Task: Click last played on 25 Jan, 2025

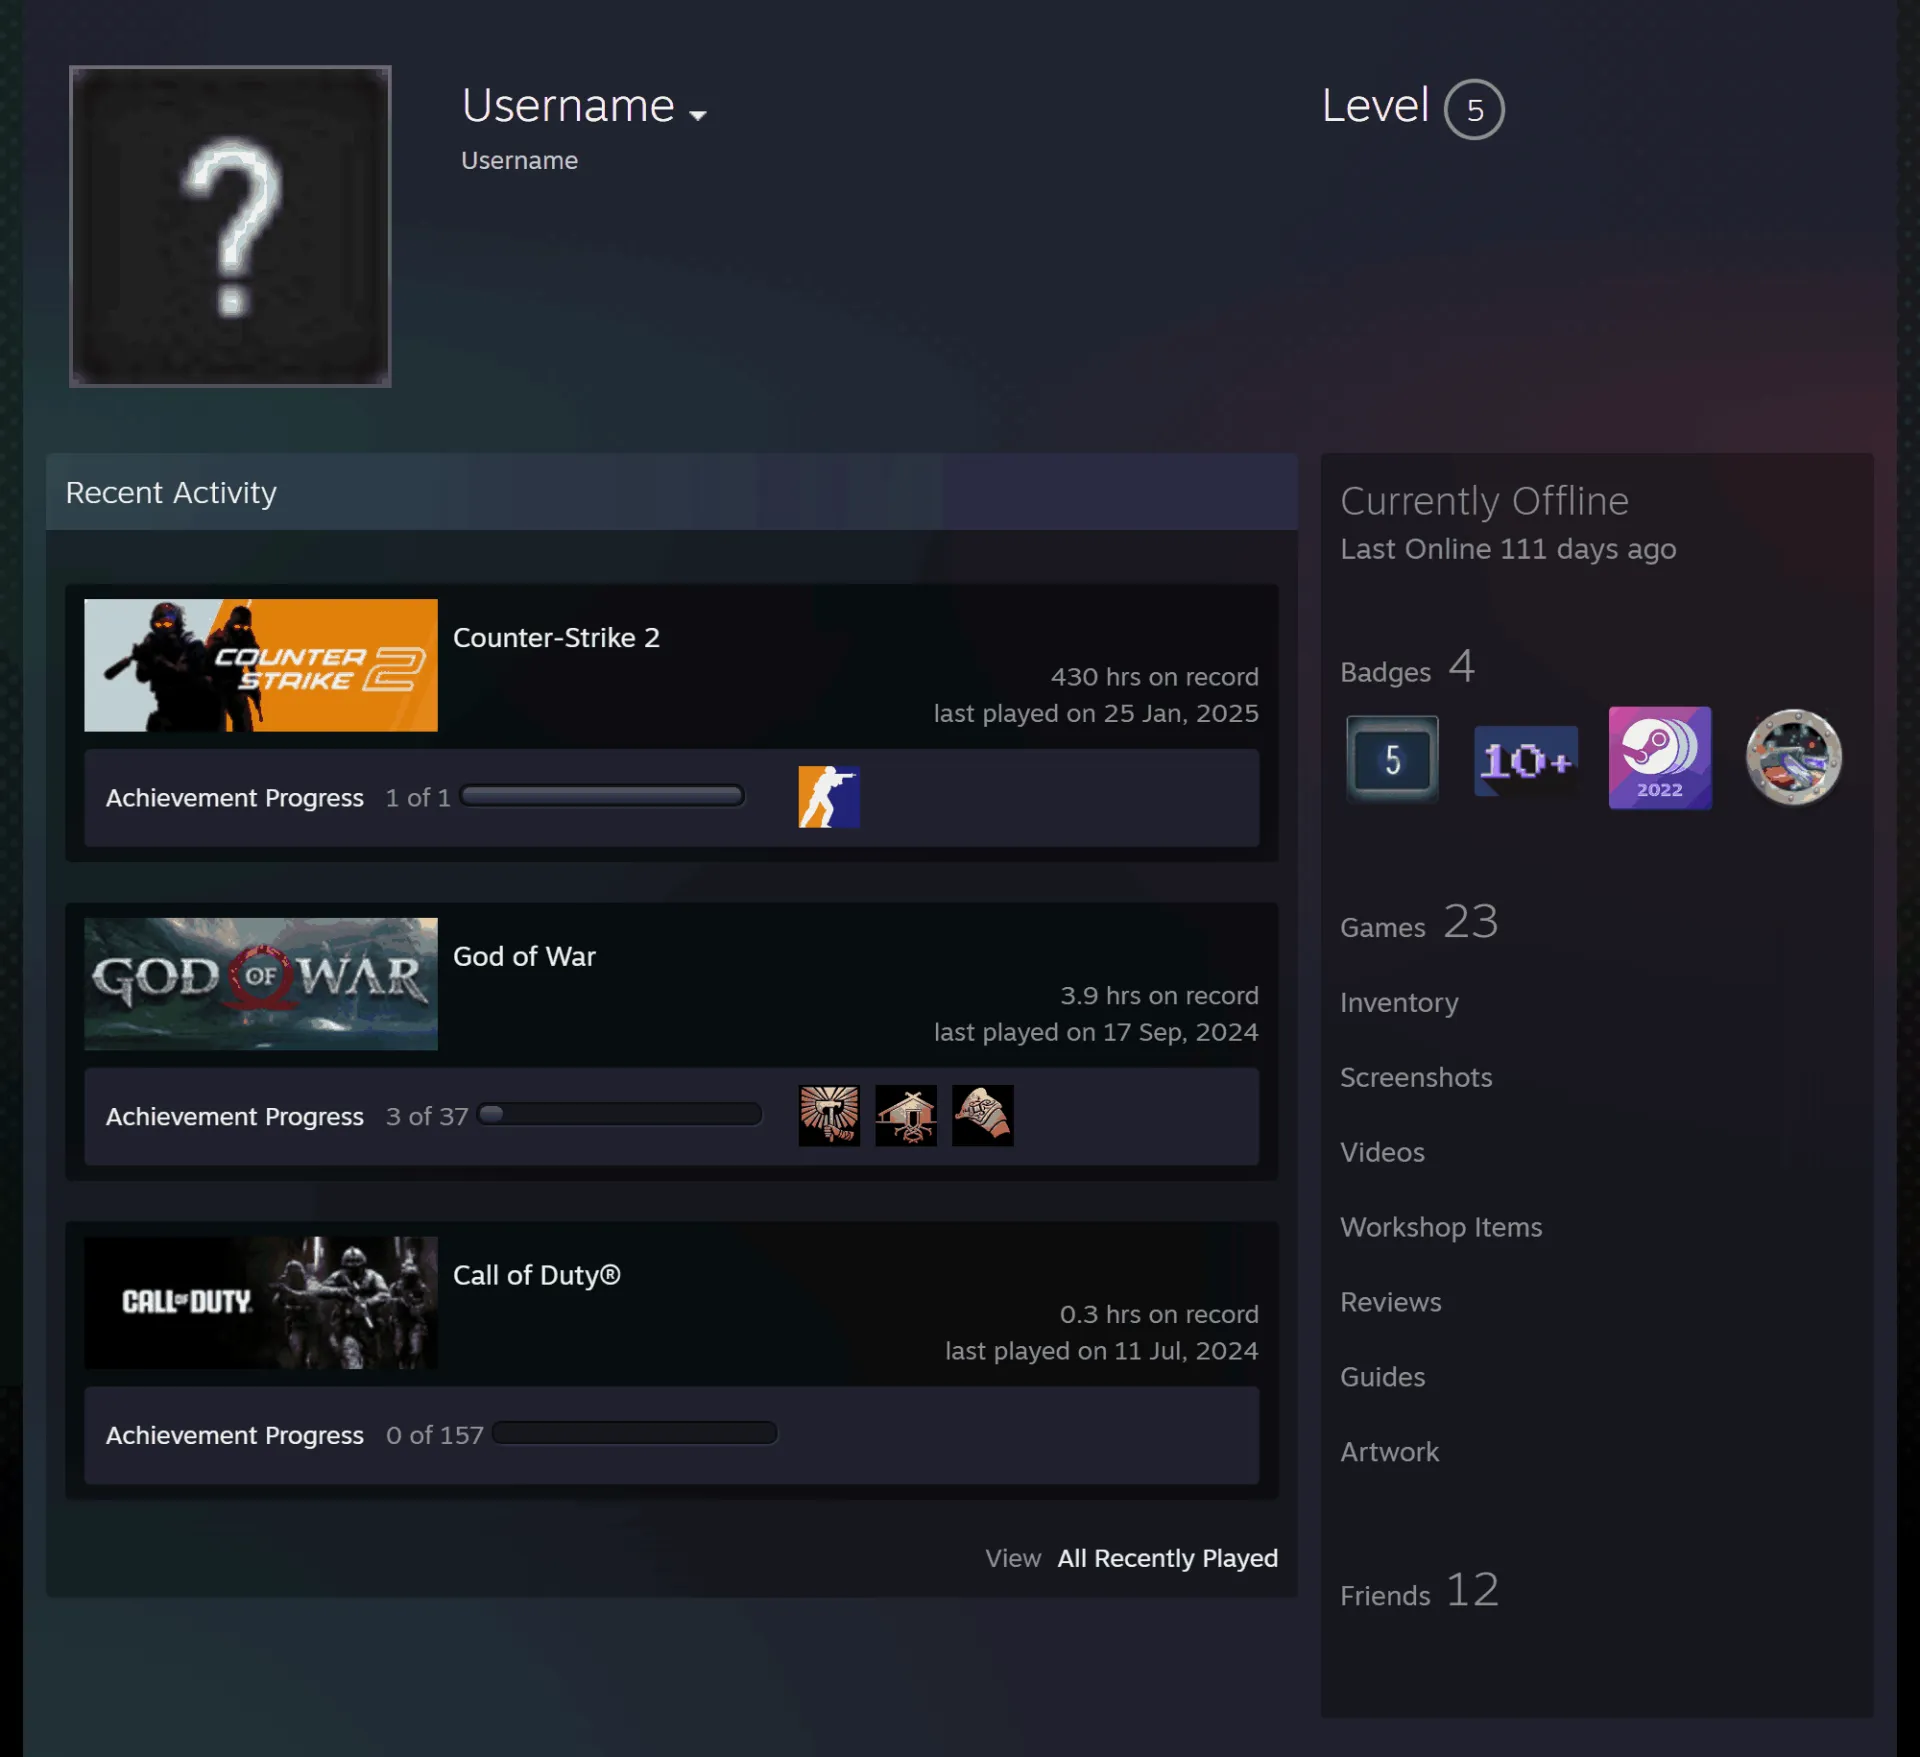Action: pyautogui.click(x=1096, y=713)
